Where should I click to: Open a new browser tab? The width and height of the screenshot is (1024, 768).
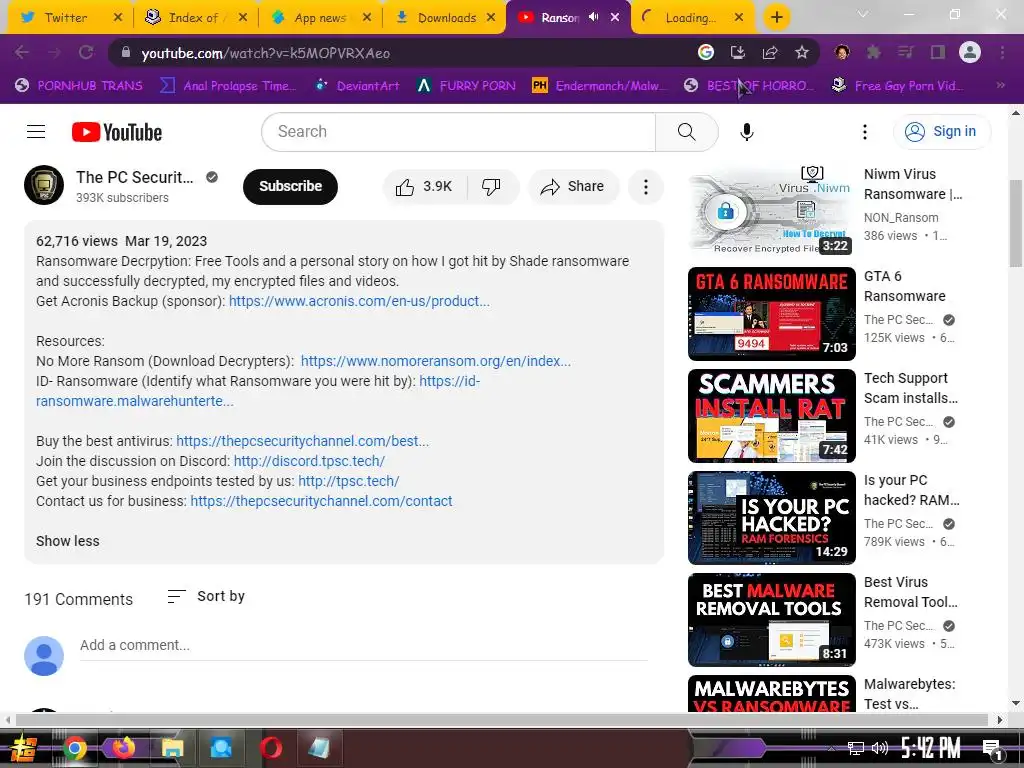pos(776,17)
